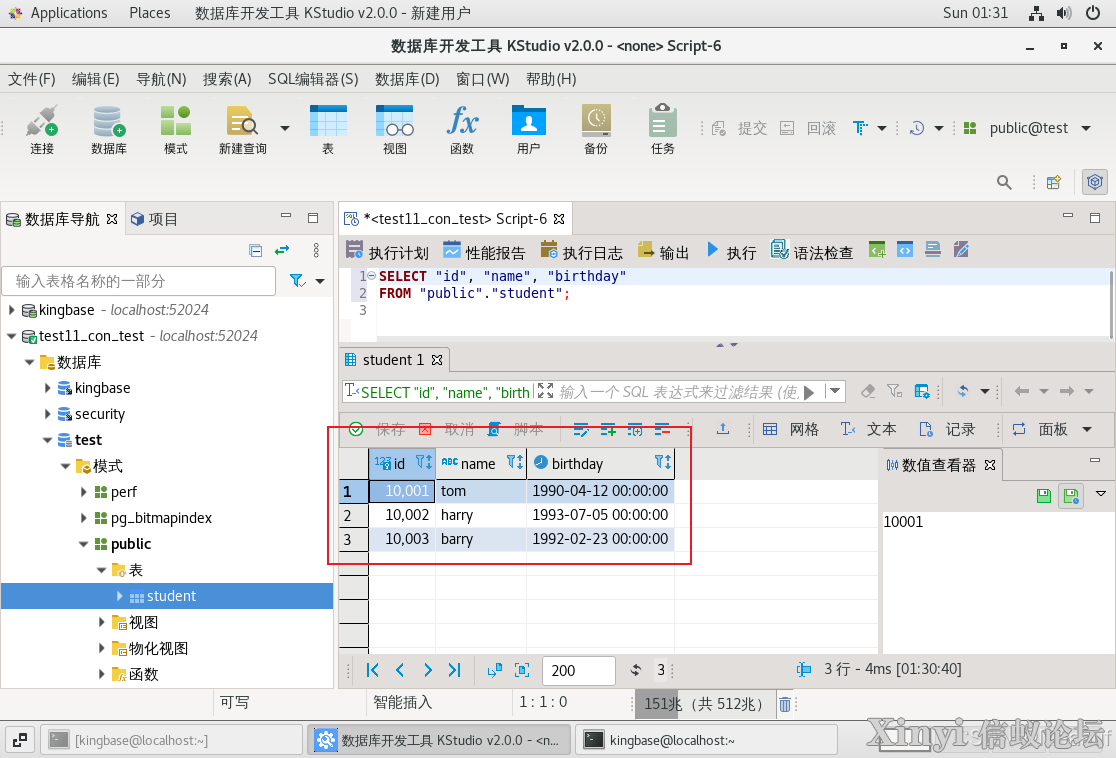
Task: Click the 模式 (schema) toolbar icon
Action: [x=176, y=129]
